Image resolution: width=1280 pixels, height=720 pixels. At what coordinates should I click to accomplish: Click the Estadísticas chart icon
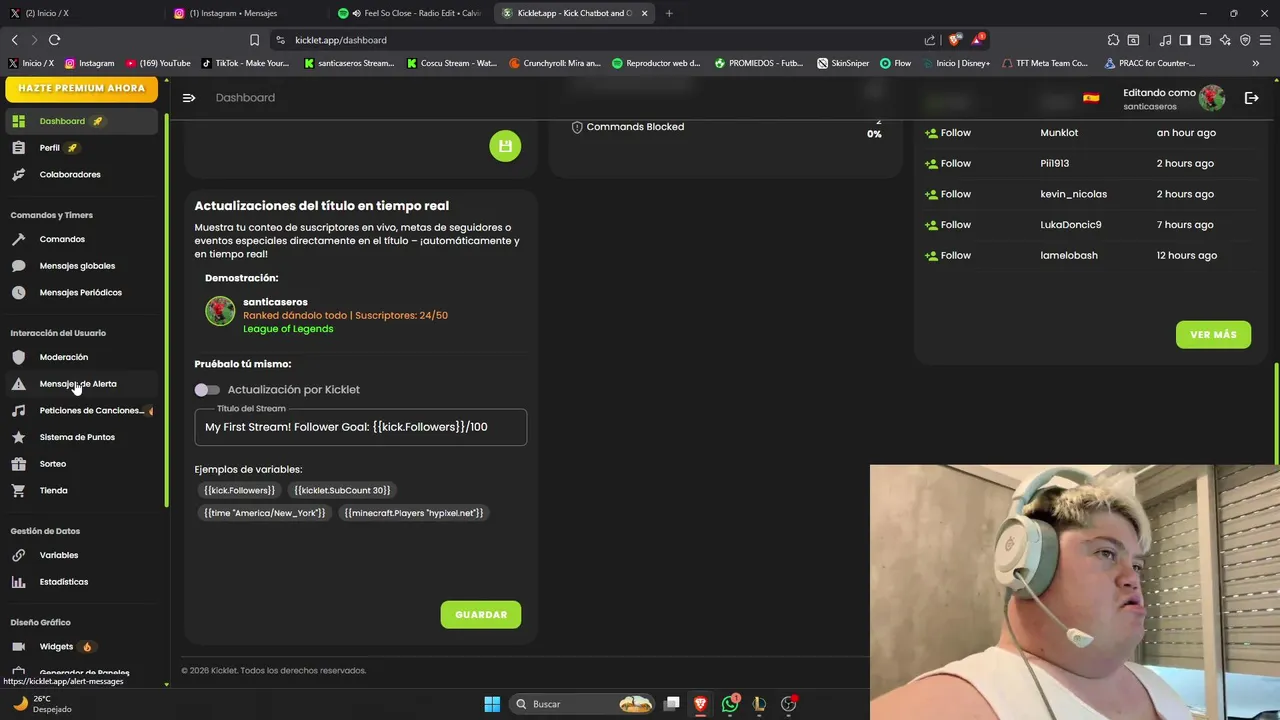coord(18,582)
